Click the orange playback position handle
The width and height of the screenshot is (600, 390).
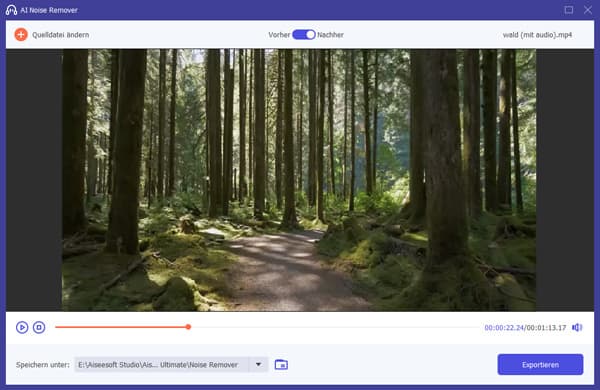coord(188,327)
